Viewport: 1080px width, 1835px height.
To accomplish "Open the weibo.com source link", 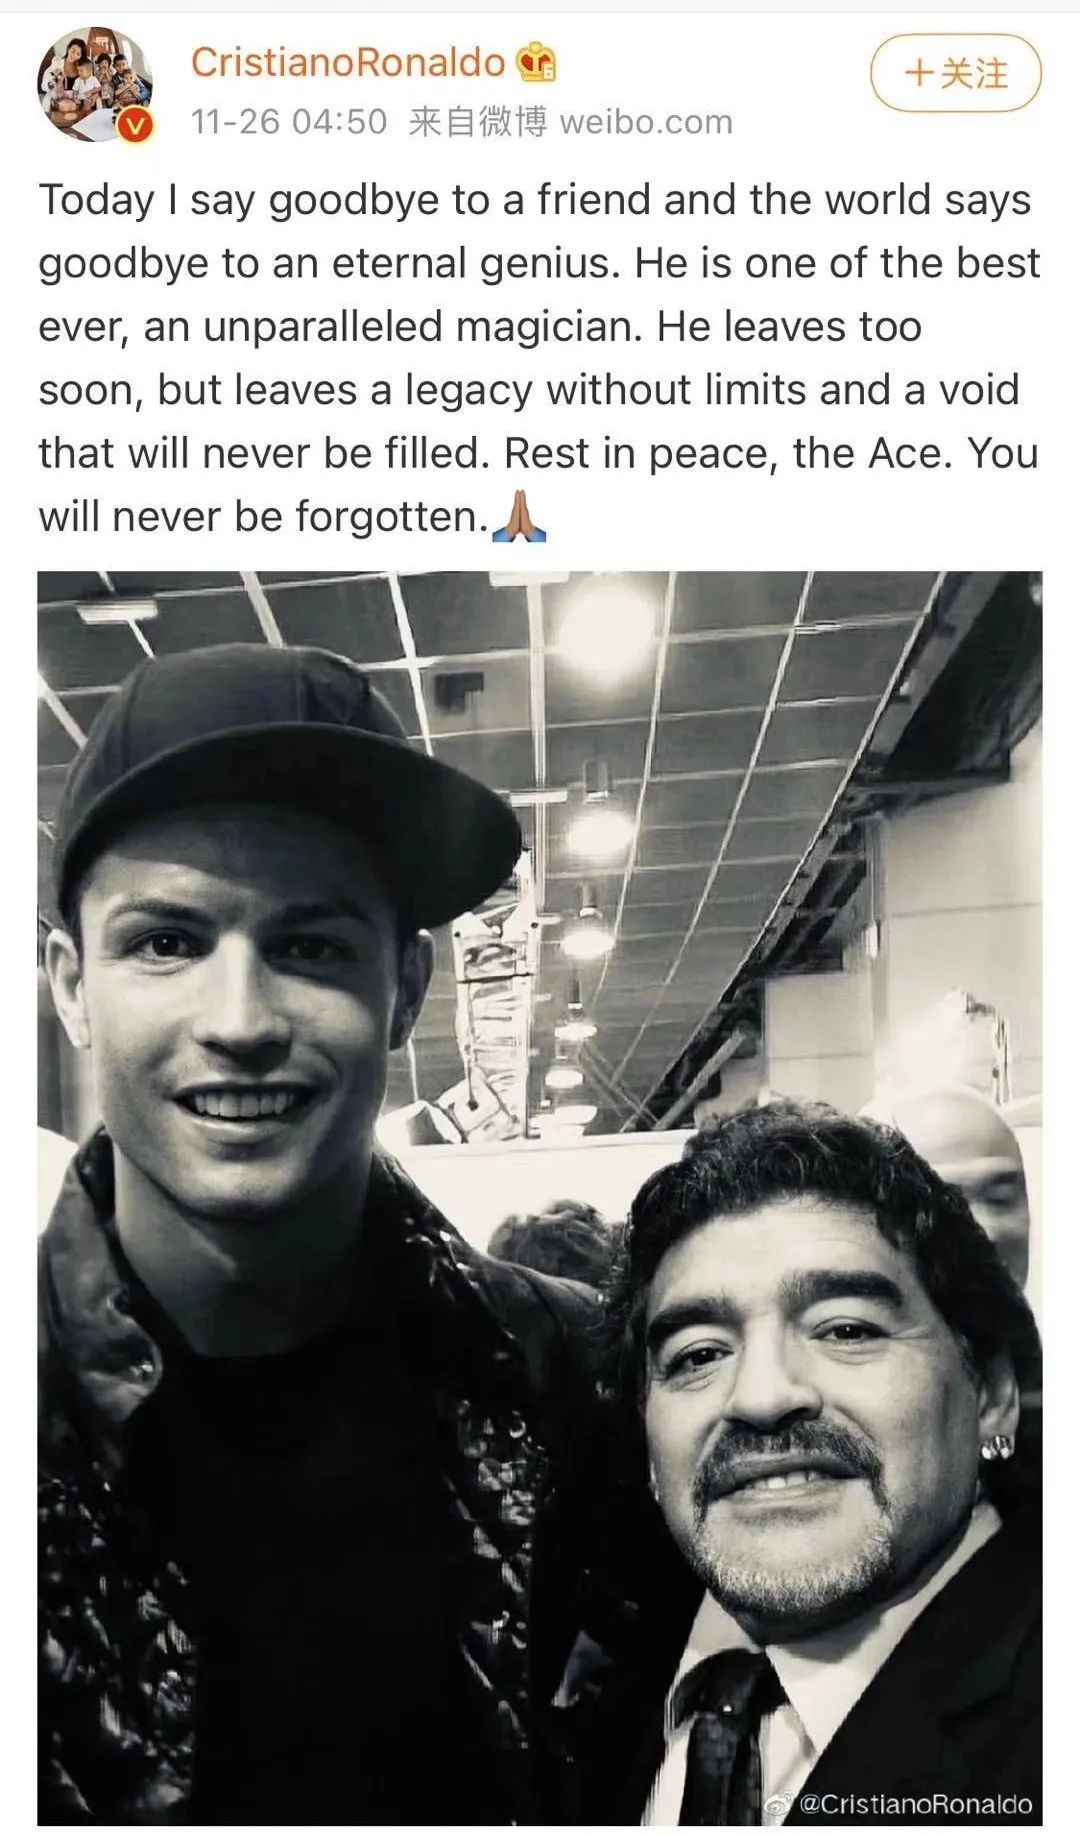I will click(x=646, y=122).
